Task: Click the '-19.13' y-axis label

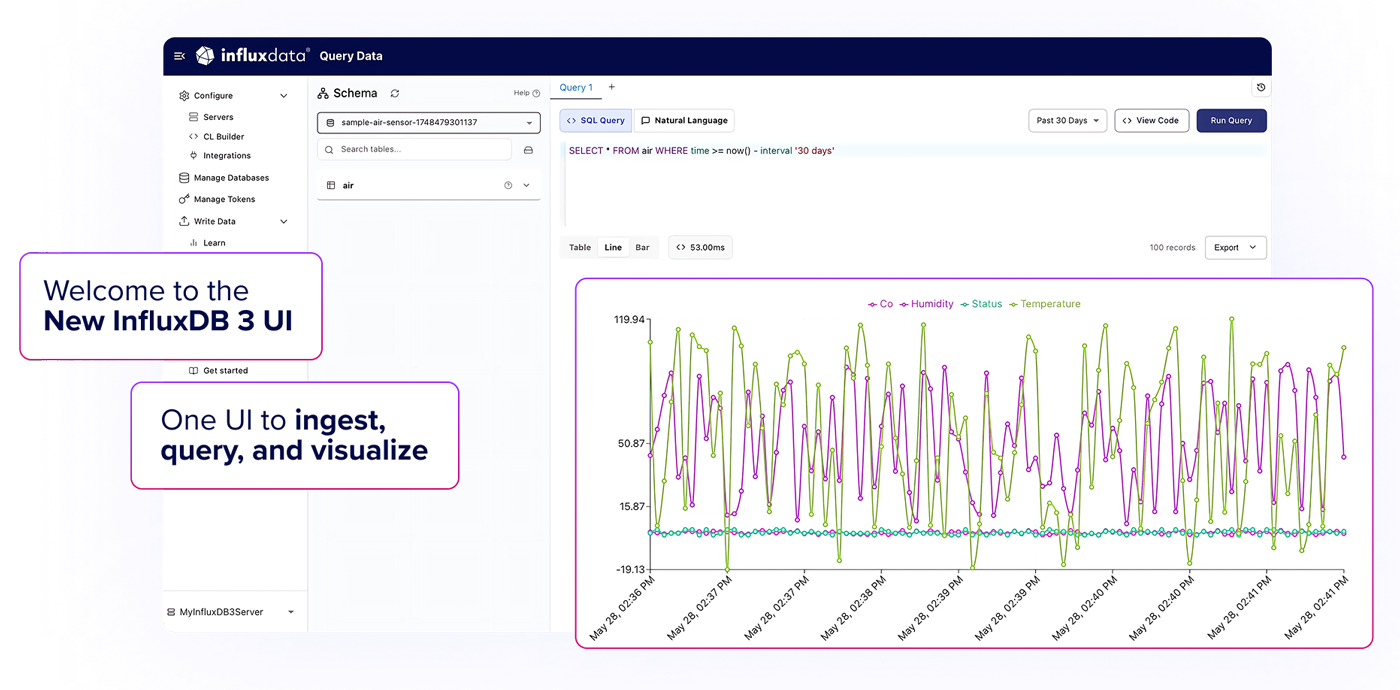Action: [x=630, y=570]
